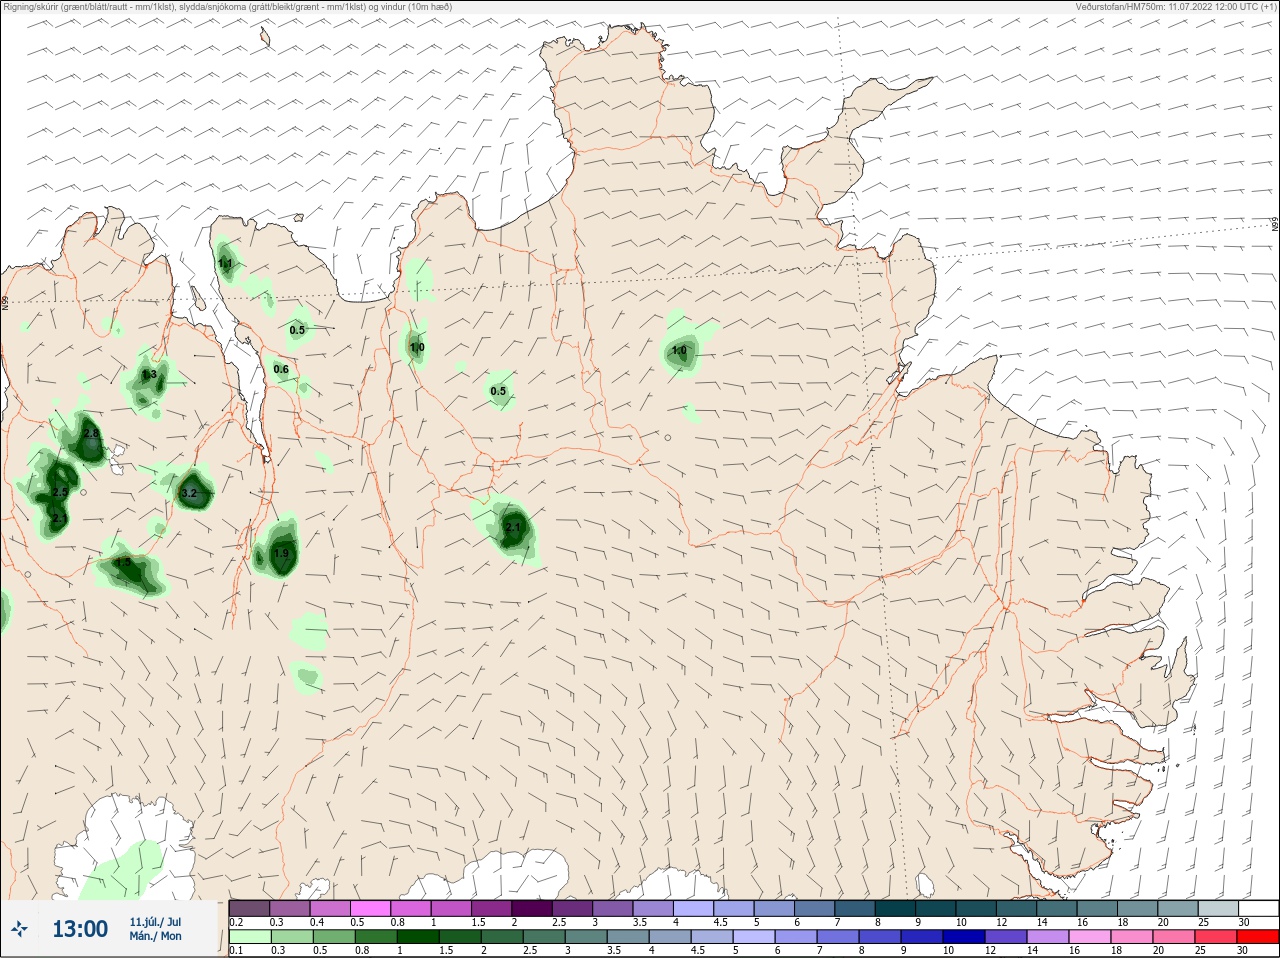This screenshot has height=958, width=1280.
Task: Click the "0.4" label on the upper legend scale
Action: pyautogui.click(x=317, y=922)
